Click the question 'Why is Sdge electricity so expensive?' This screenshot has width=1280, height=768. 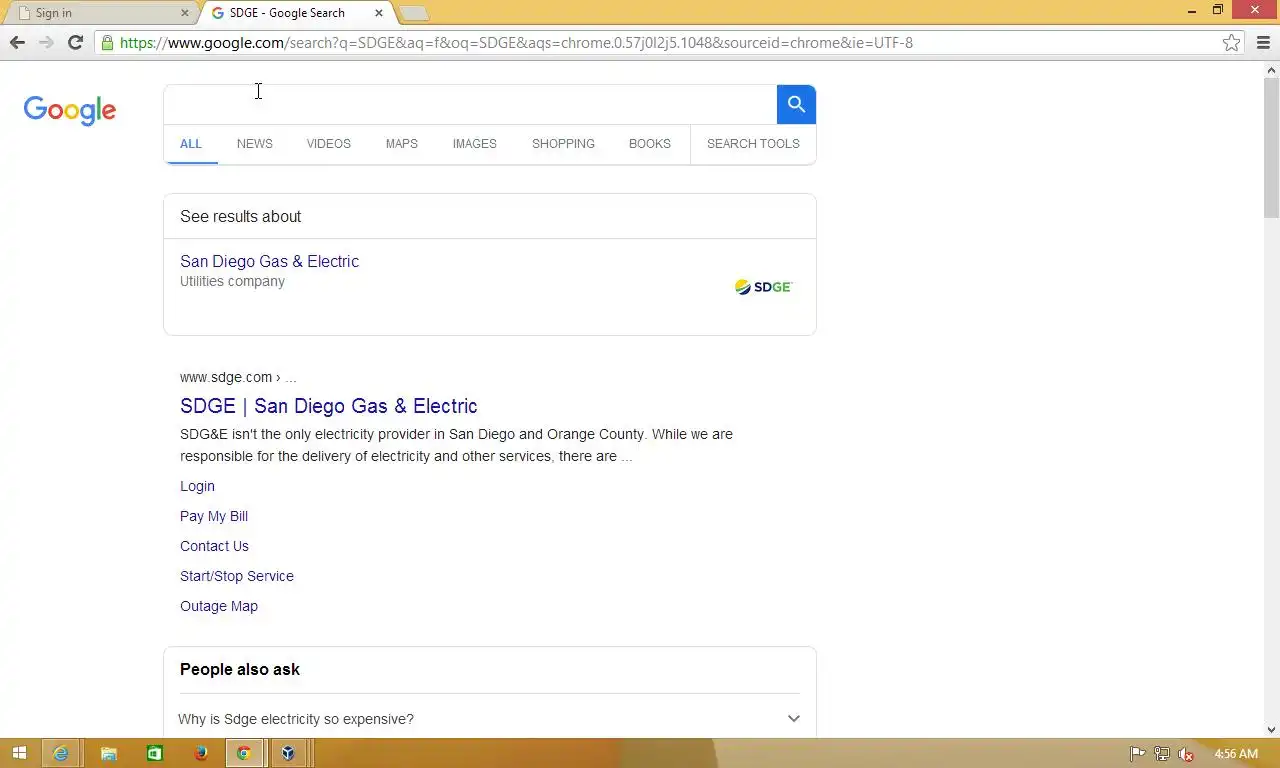[296, 719]
